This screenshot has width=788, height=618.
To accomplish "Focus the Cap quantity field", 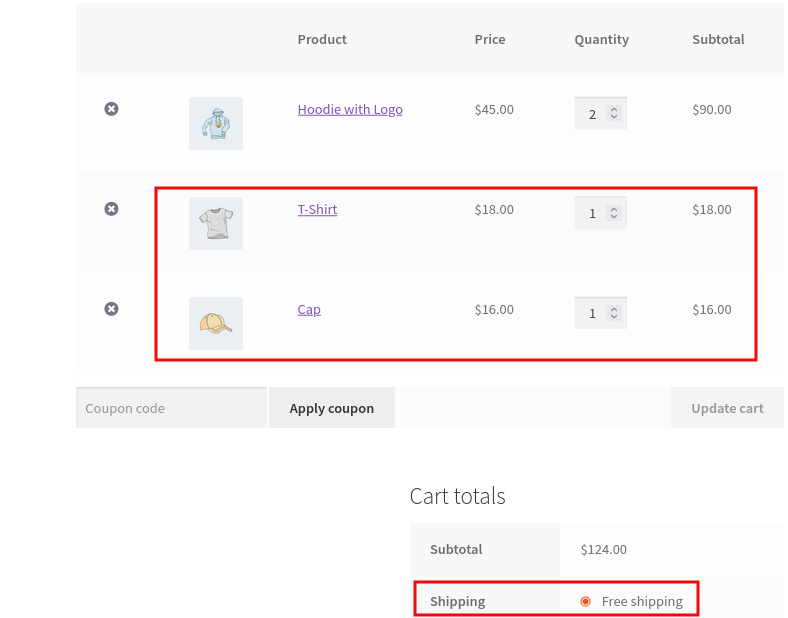I will [591, 313].
